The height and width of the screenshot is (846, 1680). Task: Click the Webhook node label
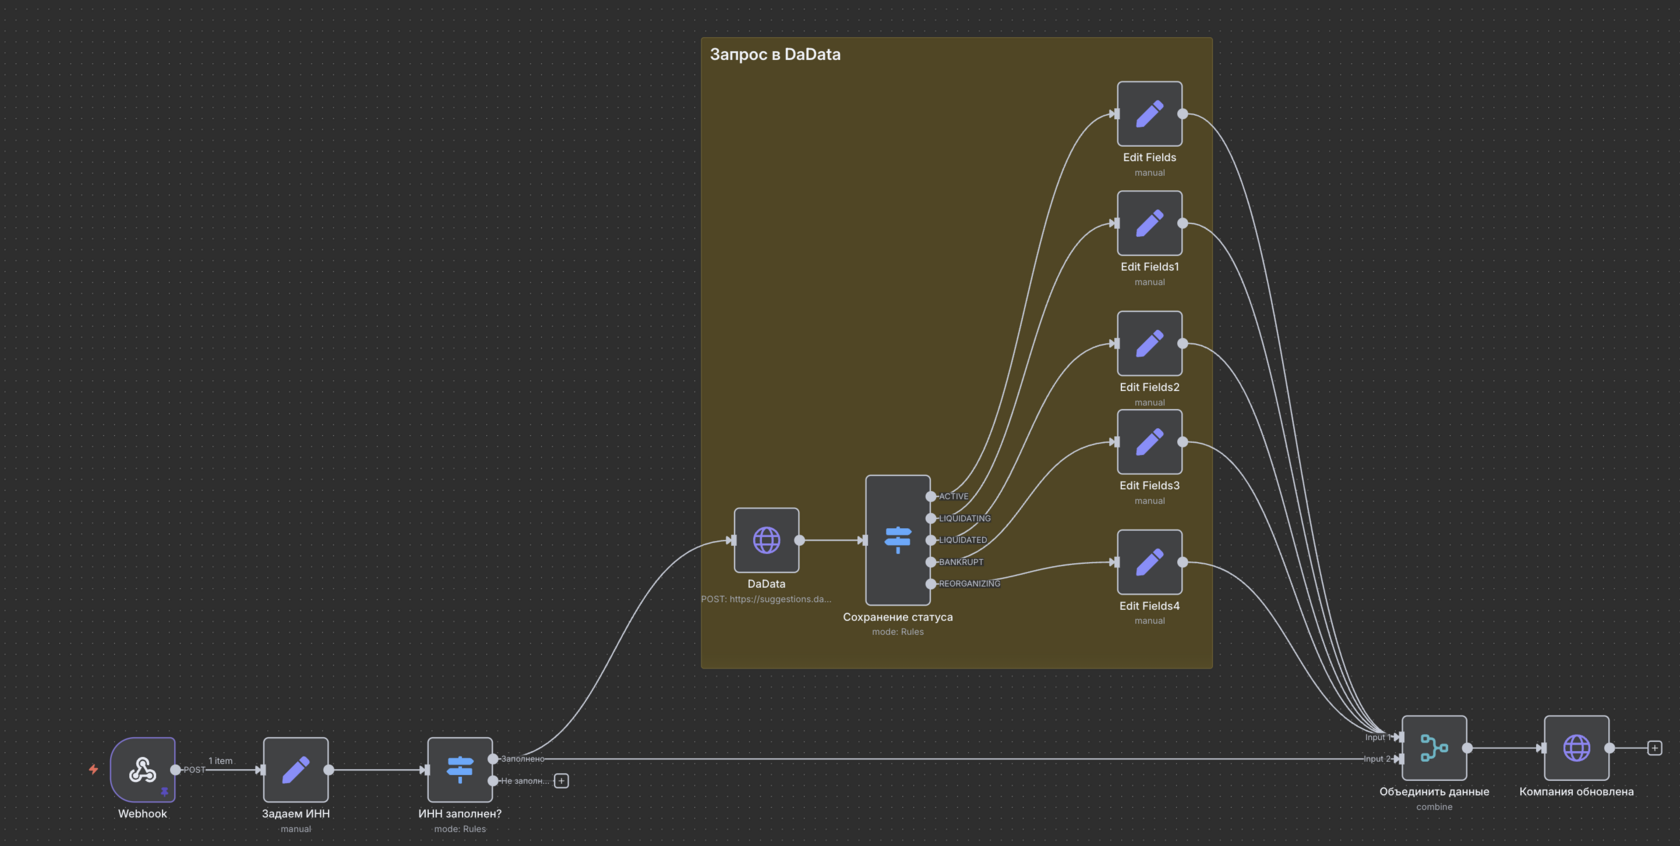click(143, 814)
